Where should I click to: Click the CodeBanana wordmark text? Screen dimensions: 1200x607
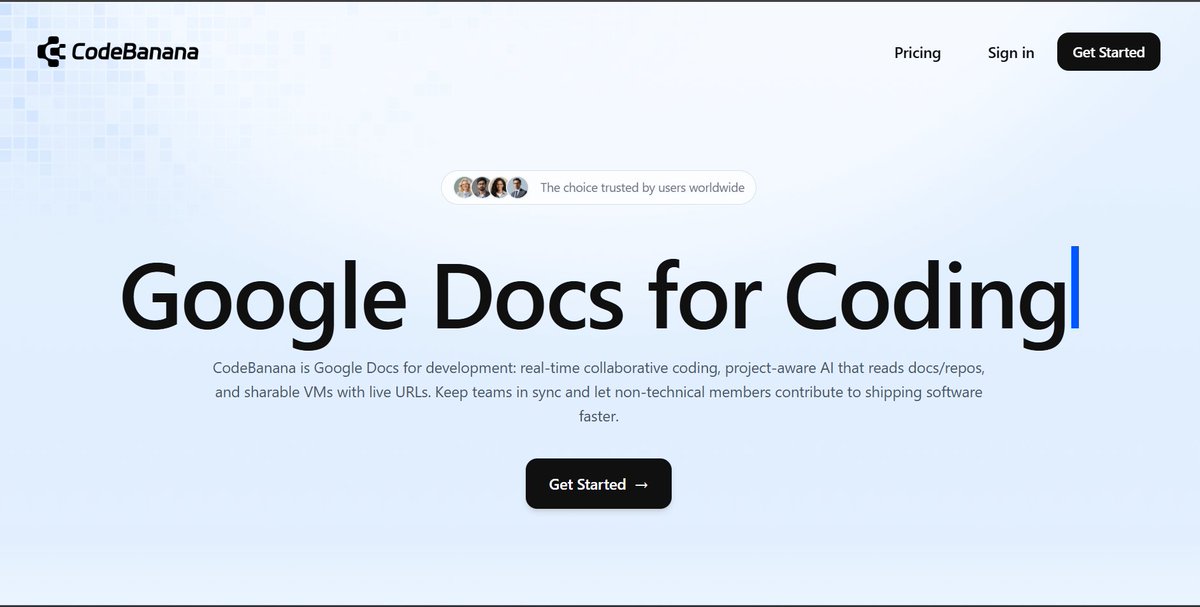[133, 50]
